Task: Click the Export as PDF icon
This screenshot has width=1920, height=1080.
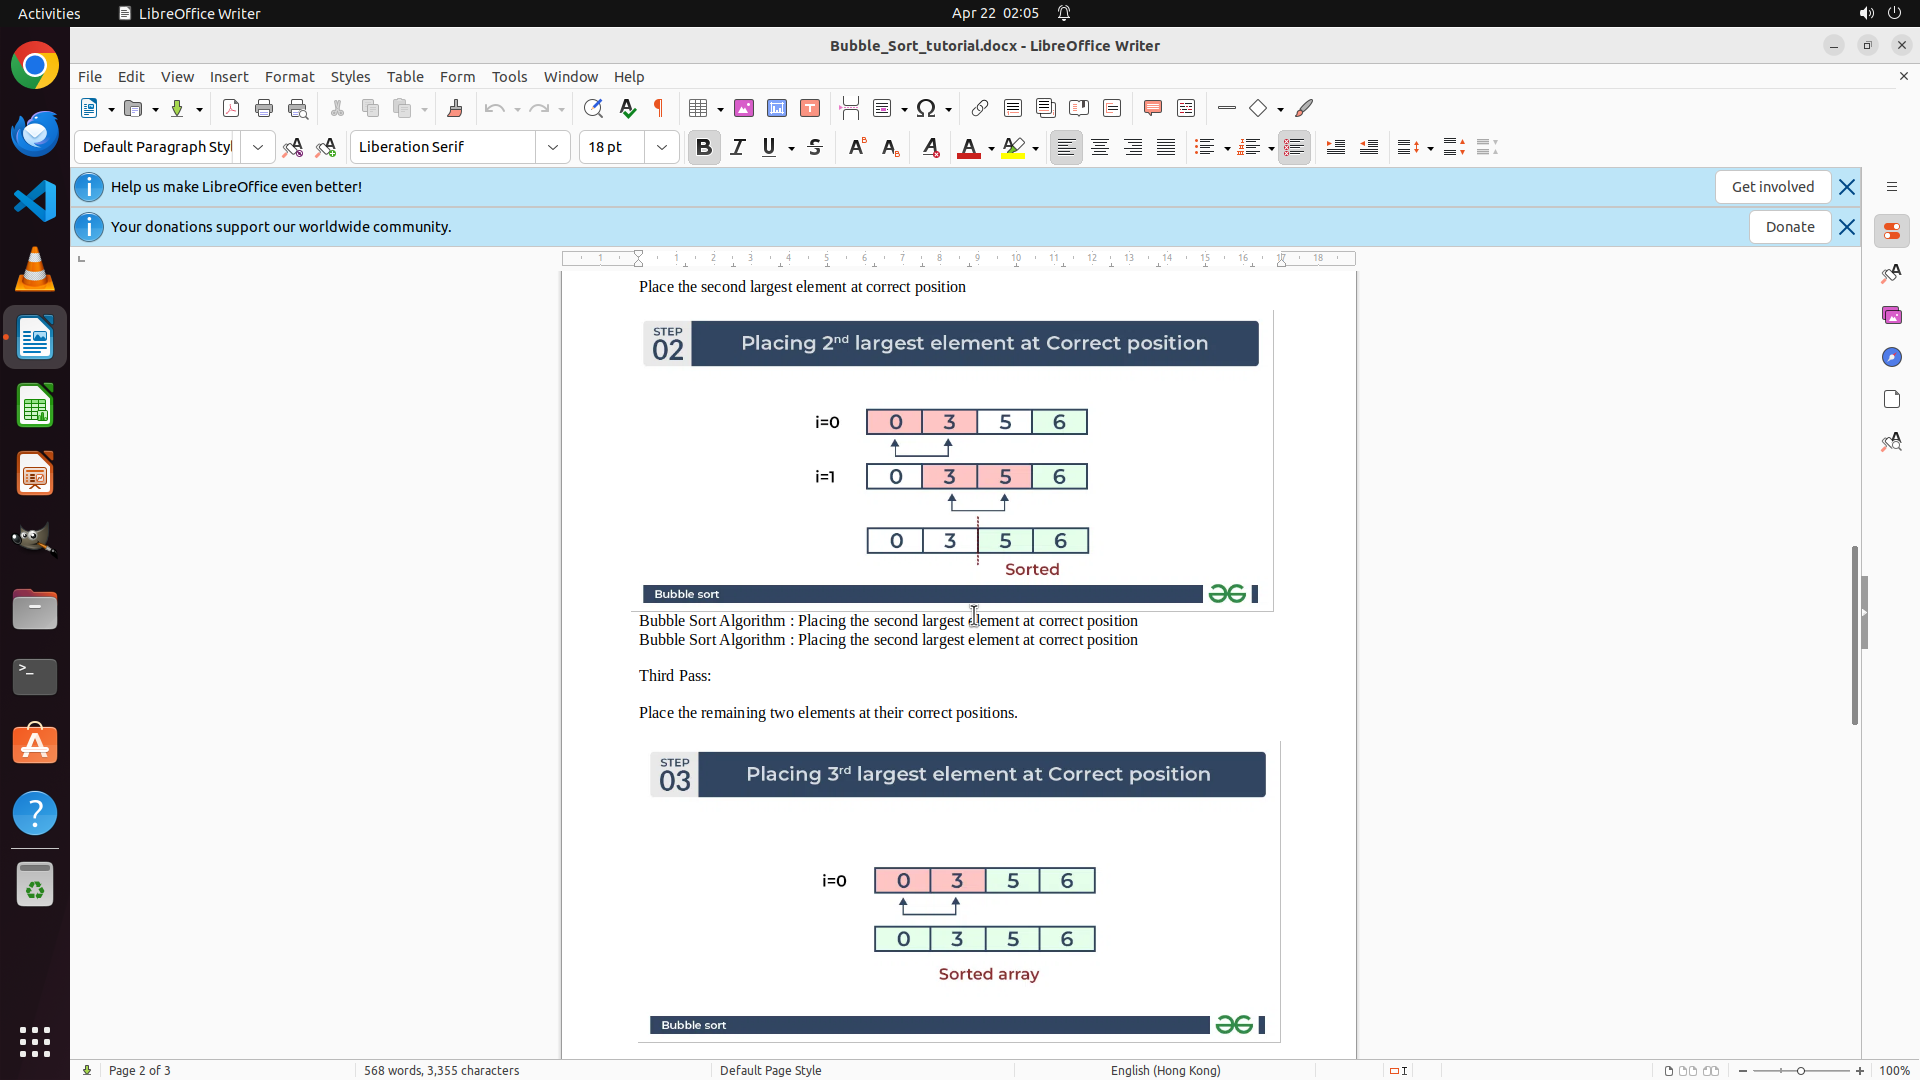Action: click(x=231, y=108)
